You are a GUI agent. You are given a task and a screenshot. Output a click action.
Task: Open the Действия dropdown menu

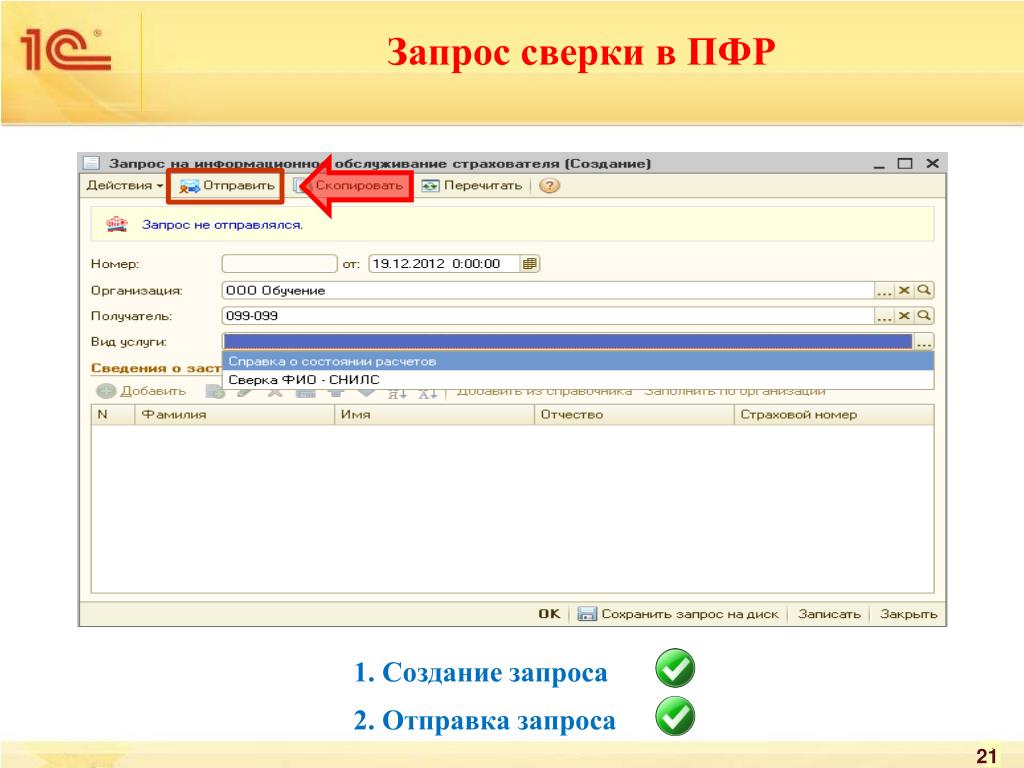(124, 185)
